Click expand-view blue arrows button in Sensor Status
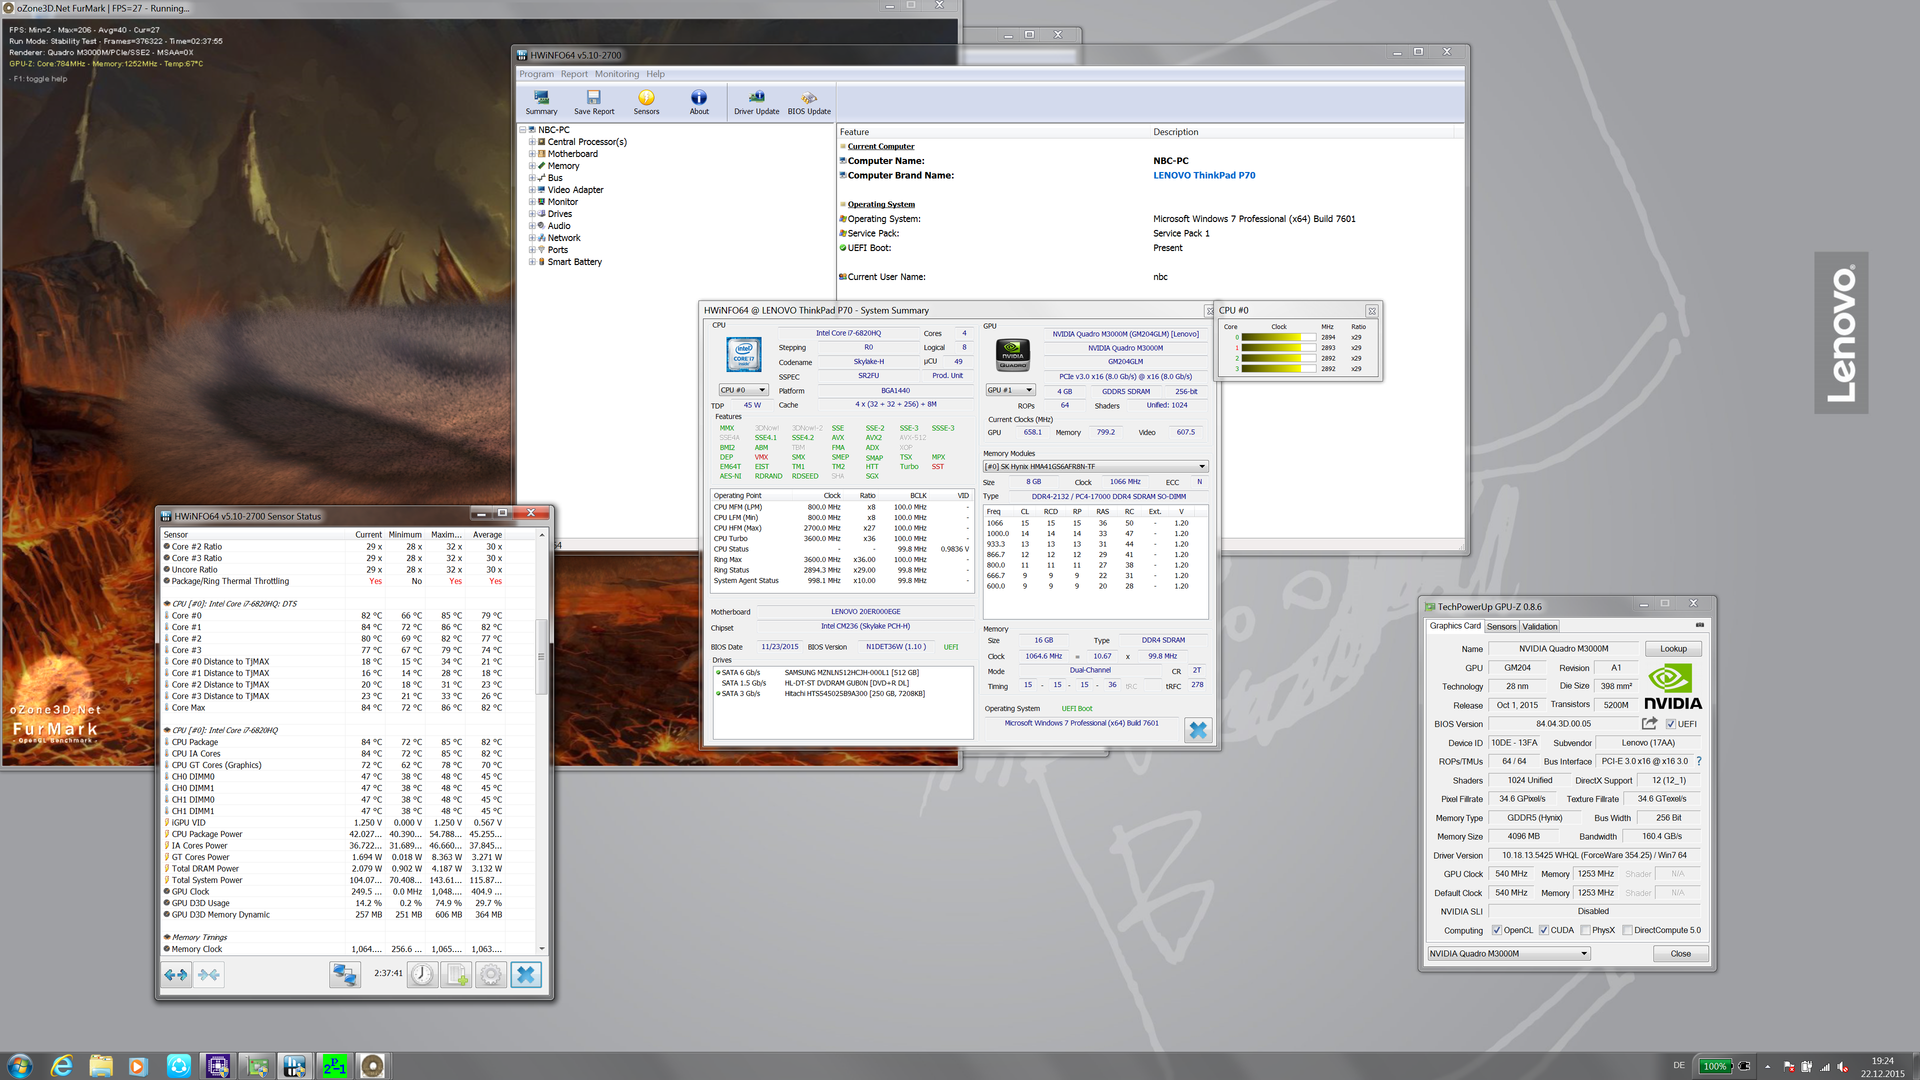The height and width of the screenshot is (1080, 1920). point(176,974)
